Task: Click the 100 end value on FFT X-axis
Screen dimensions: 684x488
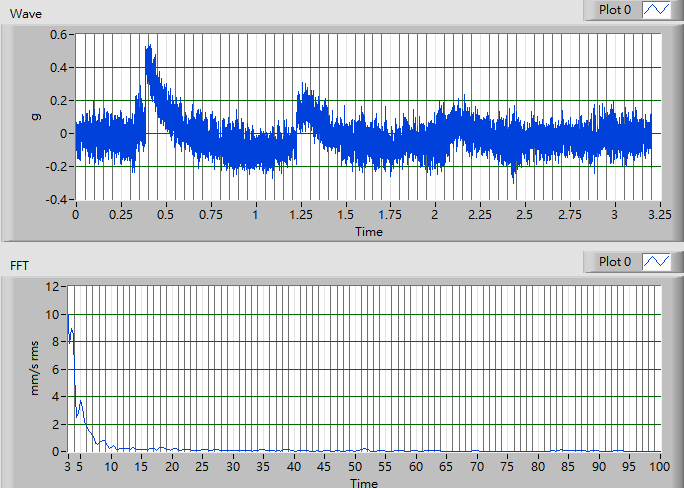Action: pos(657,466)
